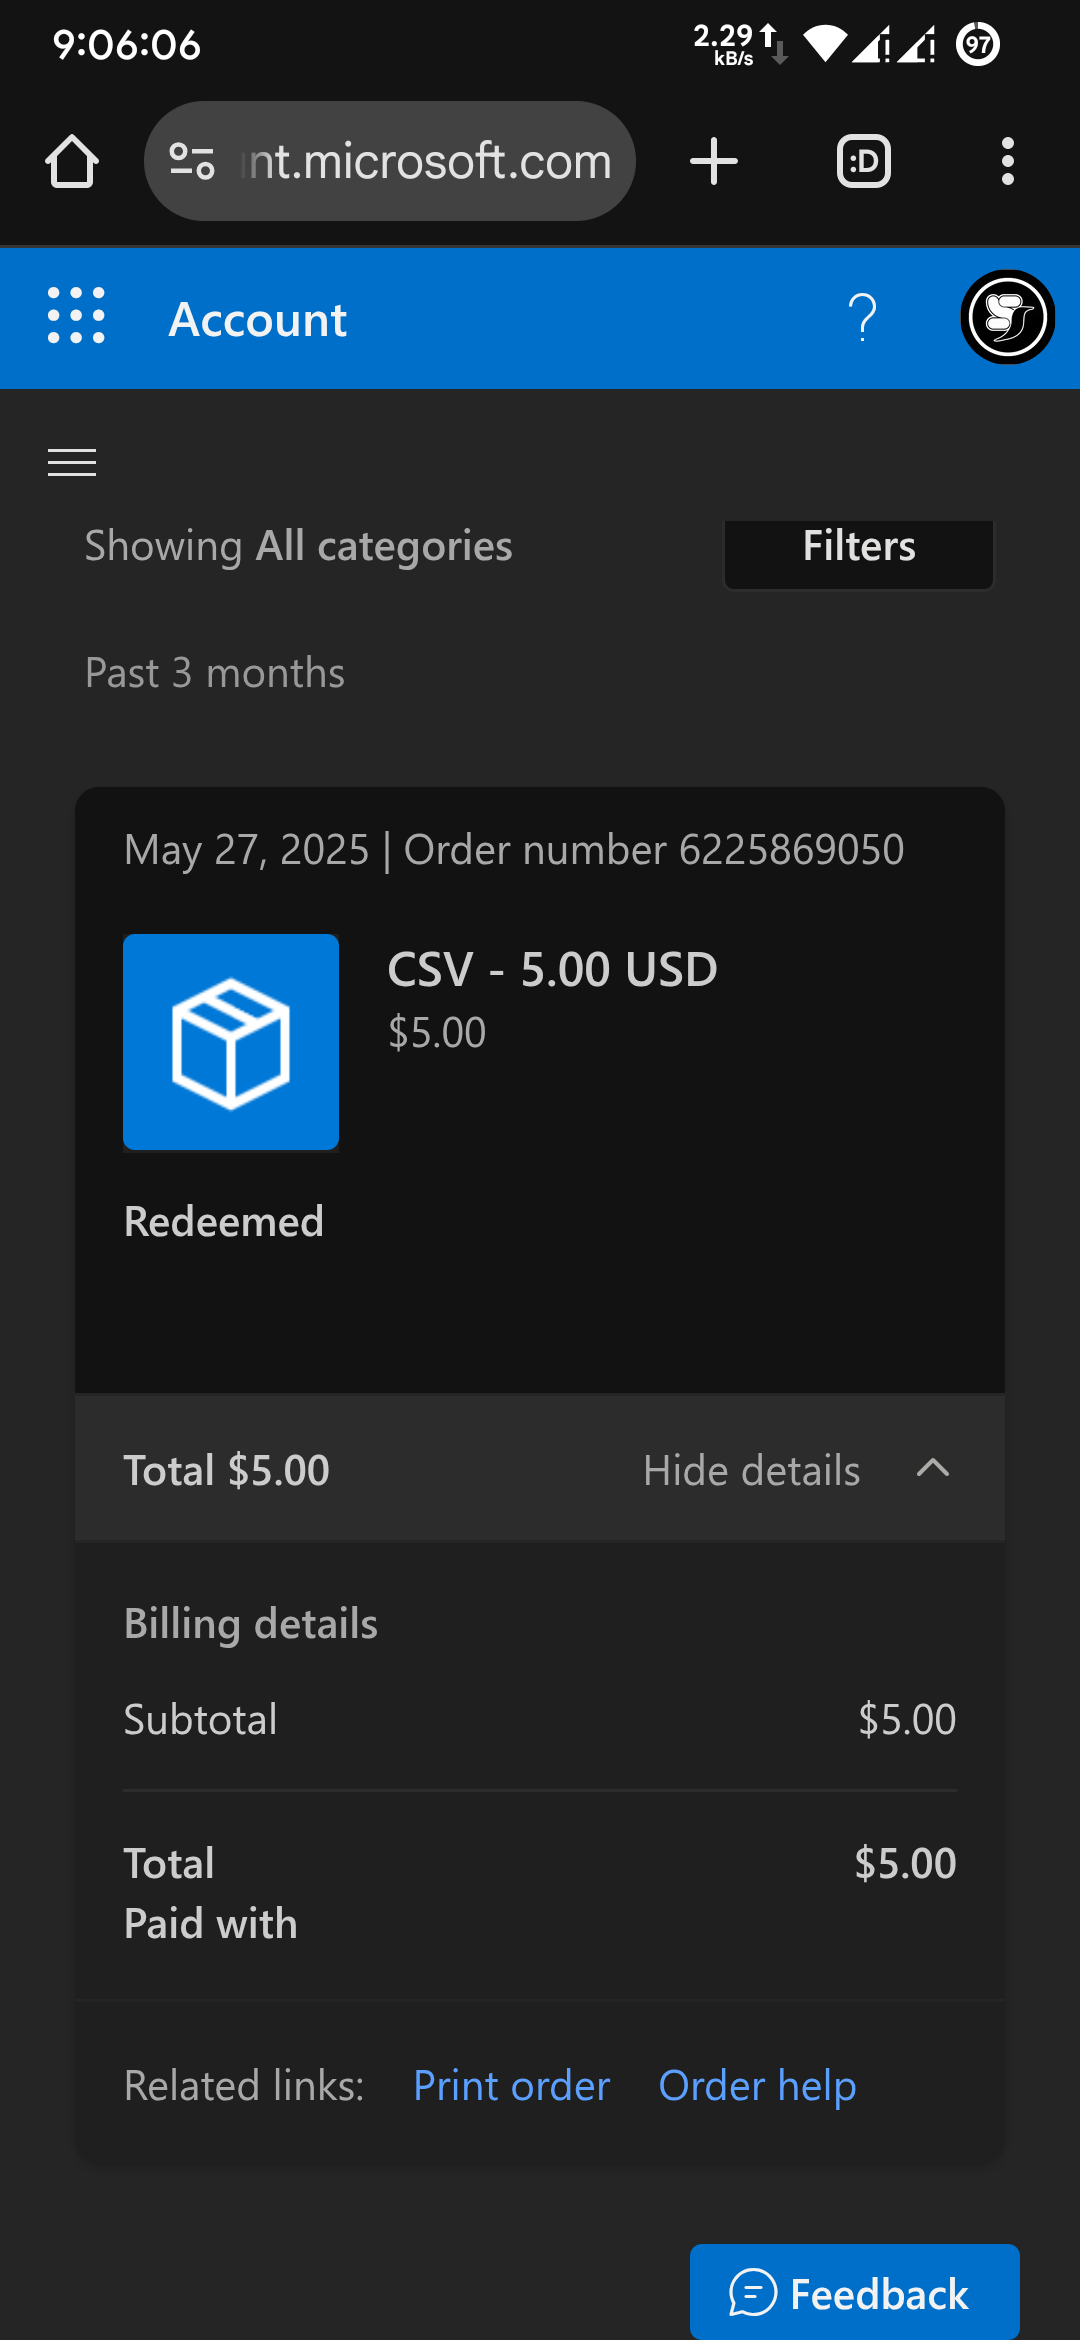Viewport: 1080px width, 2340px height.
Task: Open the tab switcher icon
Action: click(864, 161)
